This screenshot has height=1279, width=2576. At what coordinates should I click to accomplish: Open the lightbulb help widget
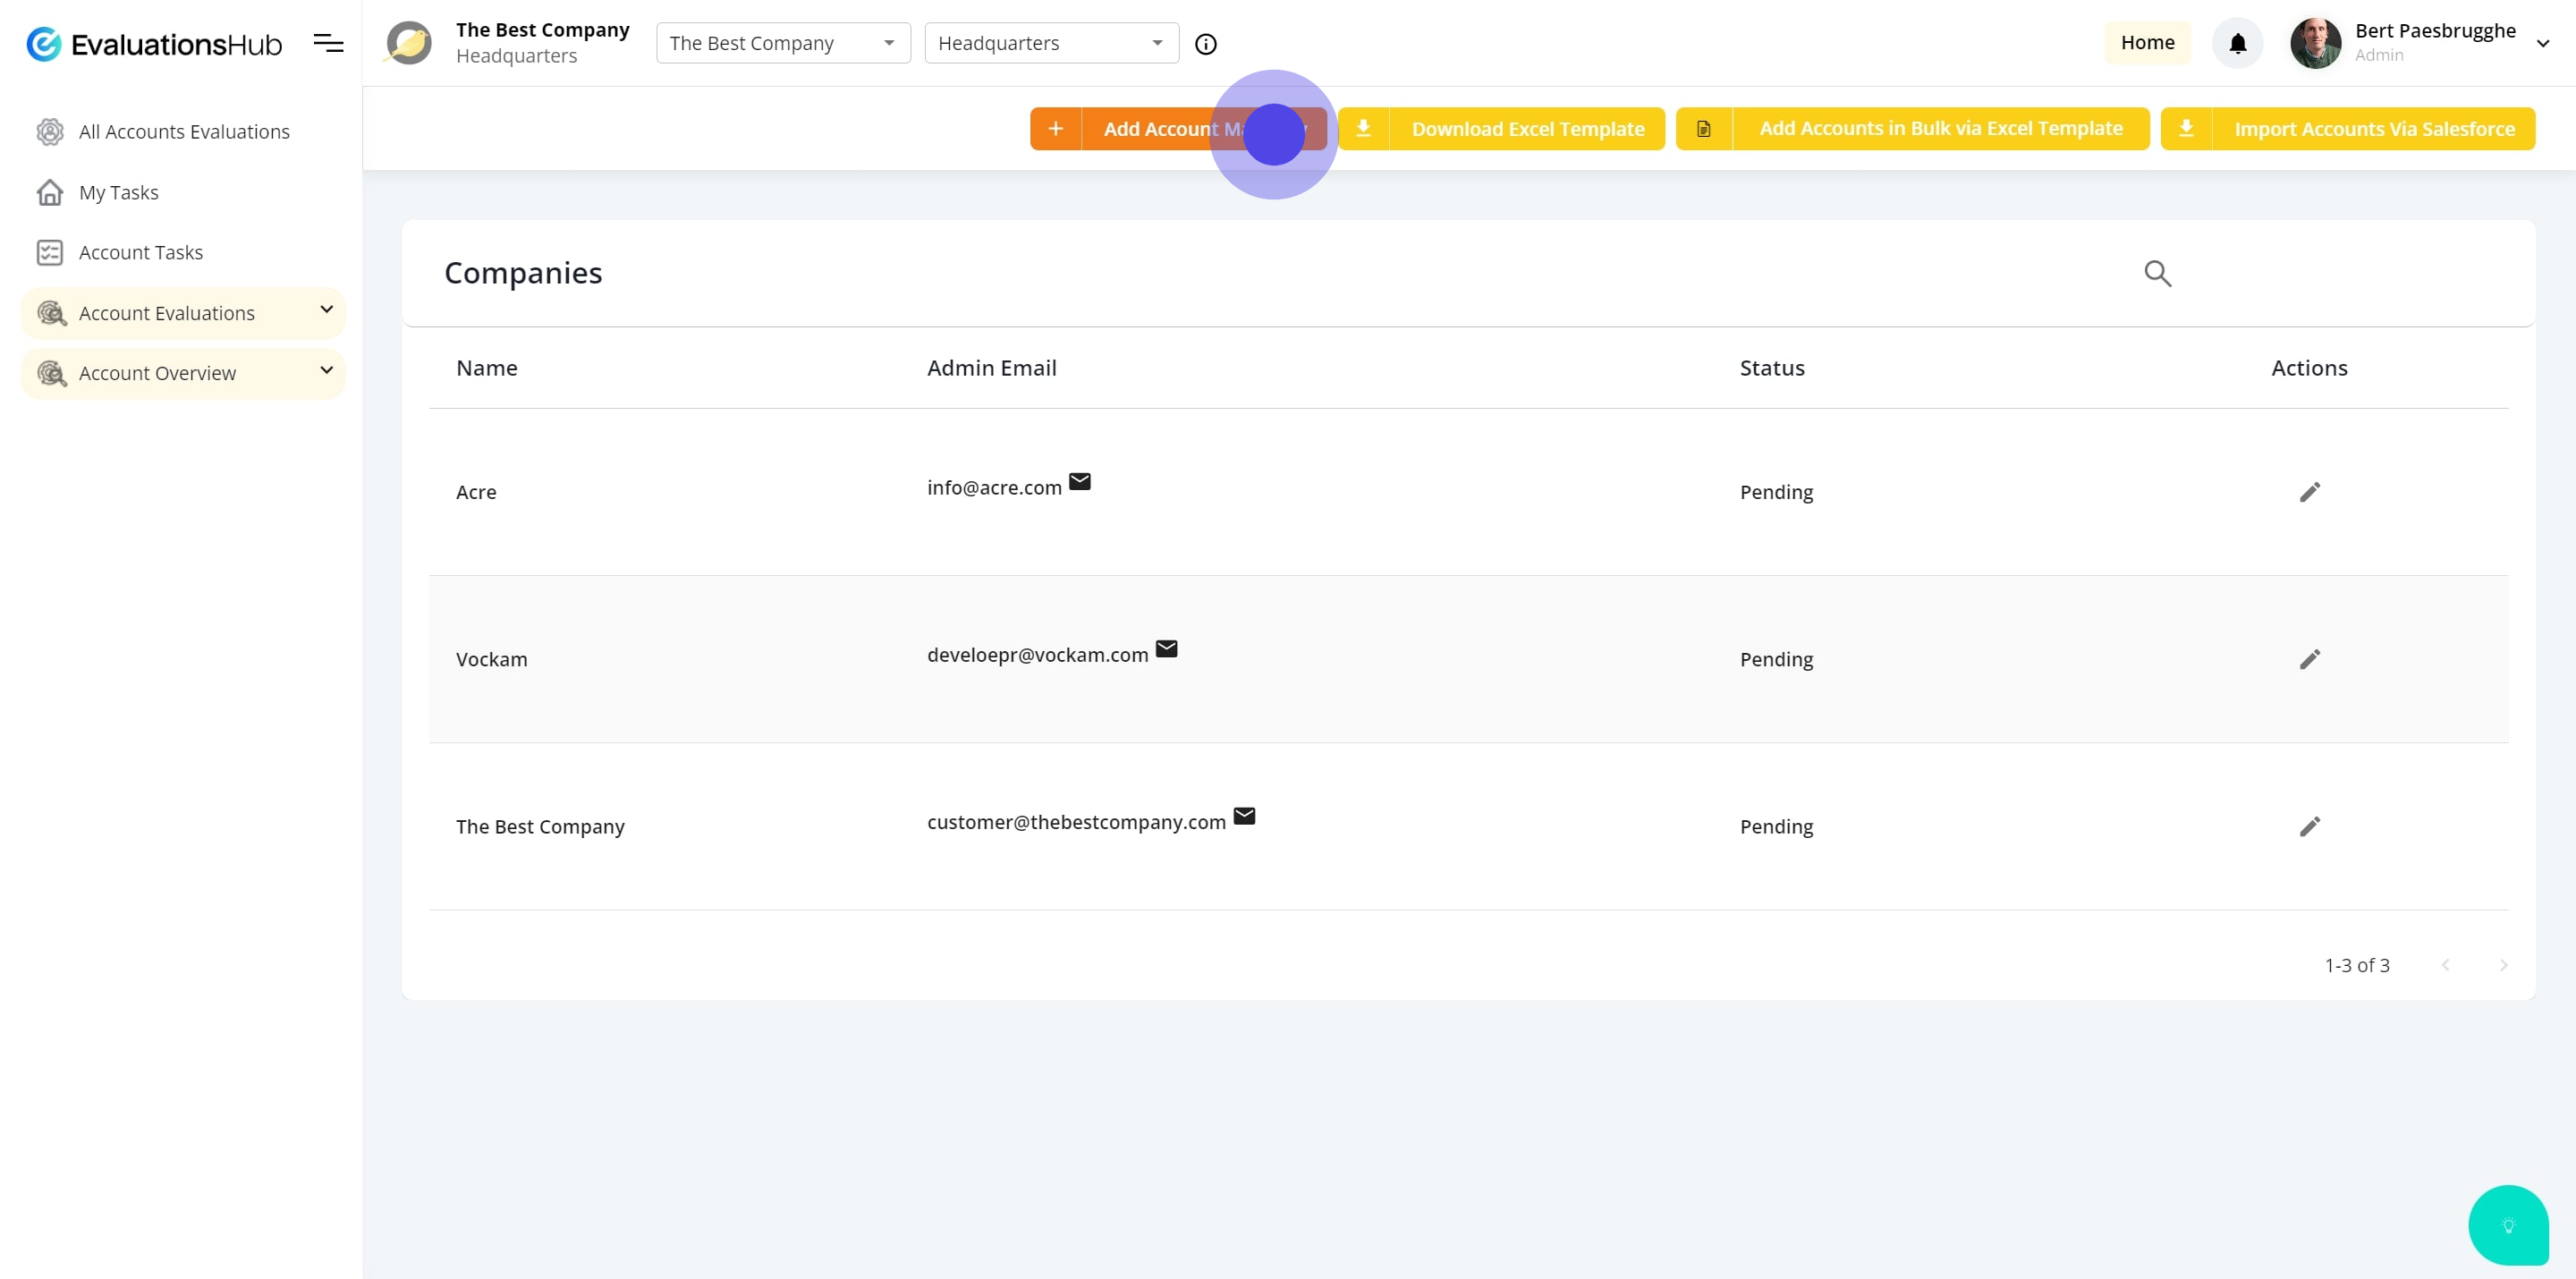pos(2507,1225)
